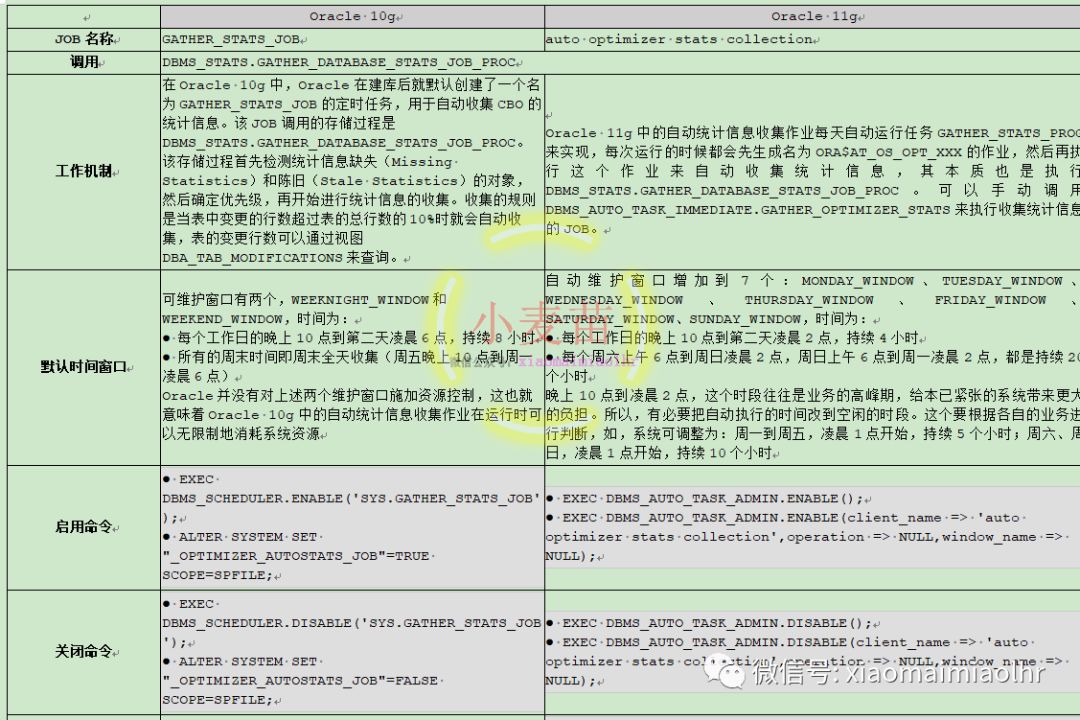Click 'WEEKEND_WINDOW，时间为' line in 10g column
The height and width of the screenshot is (720, 1080).
[x=256, y=319]
